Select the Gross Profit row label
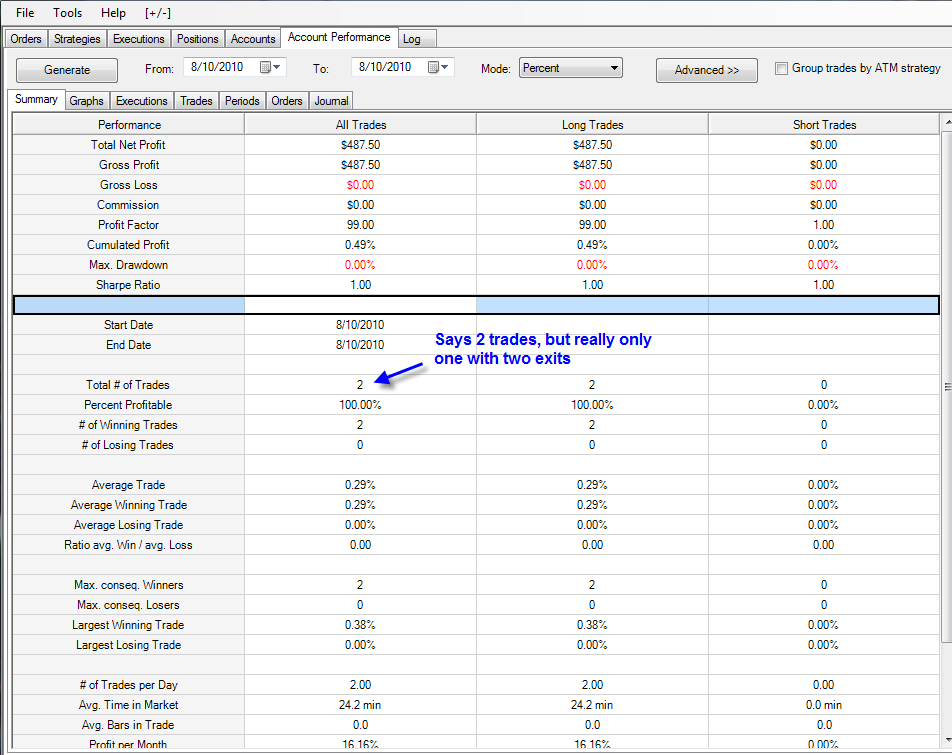The height and width of the screenshot is (755, 952). 129,164
